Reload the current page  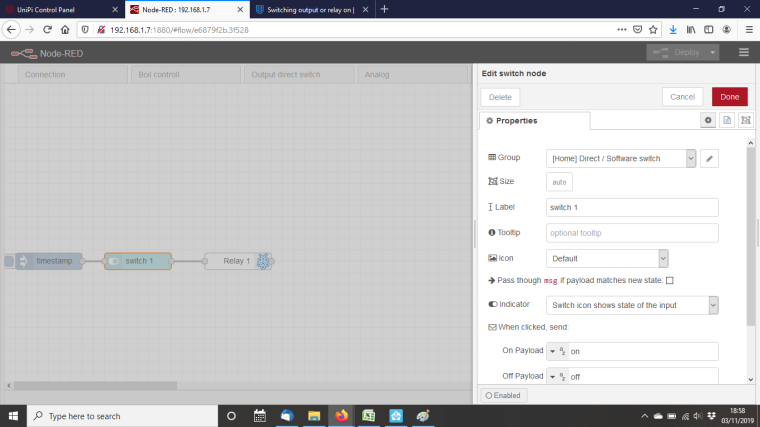point(47,30)
